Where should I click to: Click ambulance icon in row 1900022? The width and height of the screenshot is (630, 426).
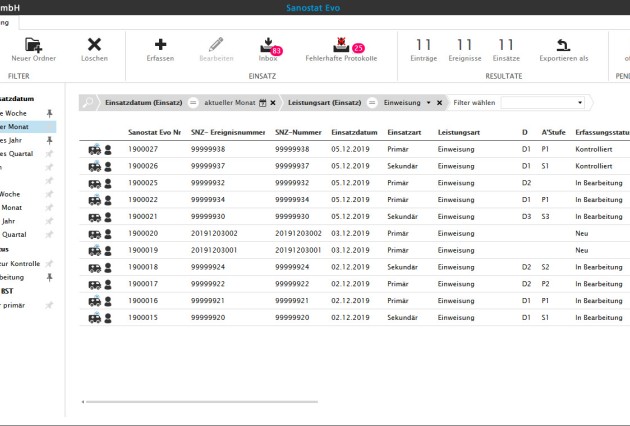coord(95,200)
